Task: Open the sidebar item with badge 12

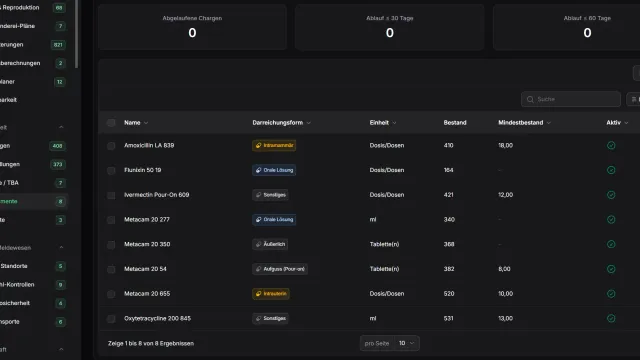Action: point(33,82)
